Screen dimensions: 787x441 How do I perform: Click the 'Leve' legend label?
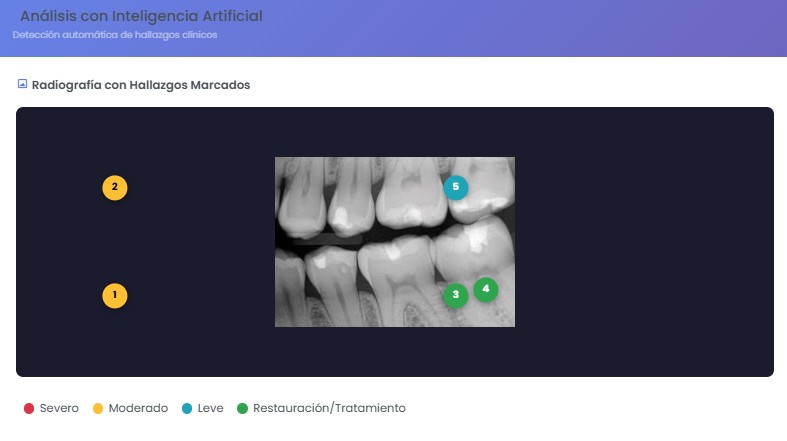click(210, 408)
